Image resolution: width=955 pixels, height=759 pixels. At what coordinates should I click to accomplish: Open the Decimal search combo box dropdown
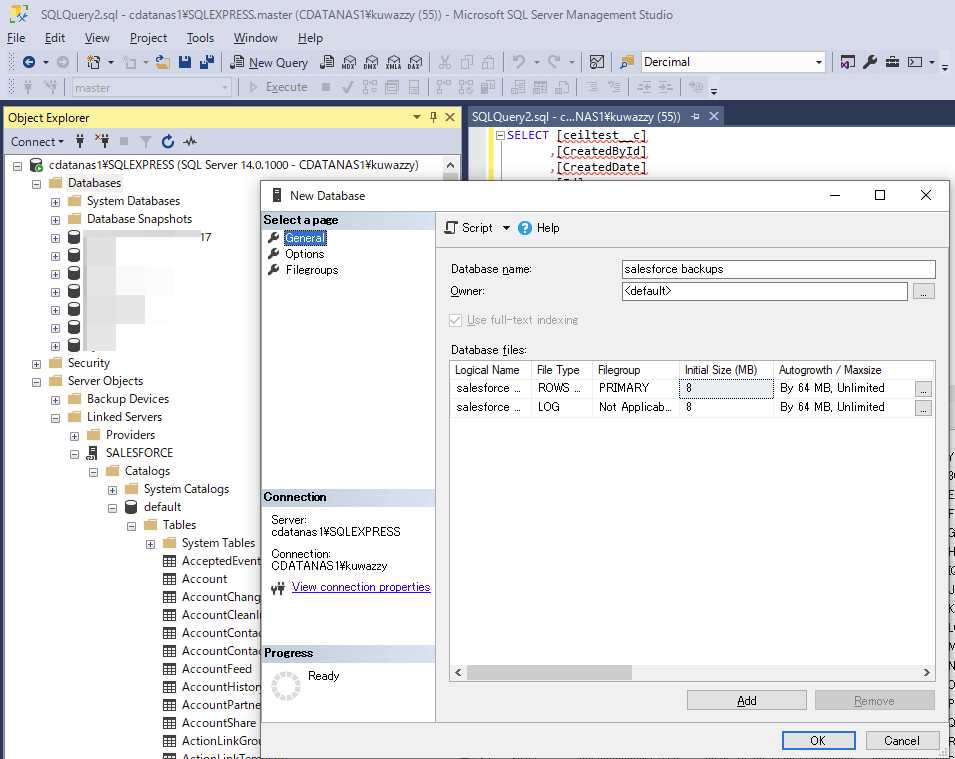[818, 62]
